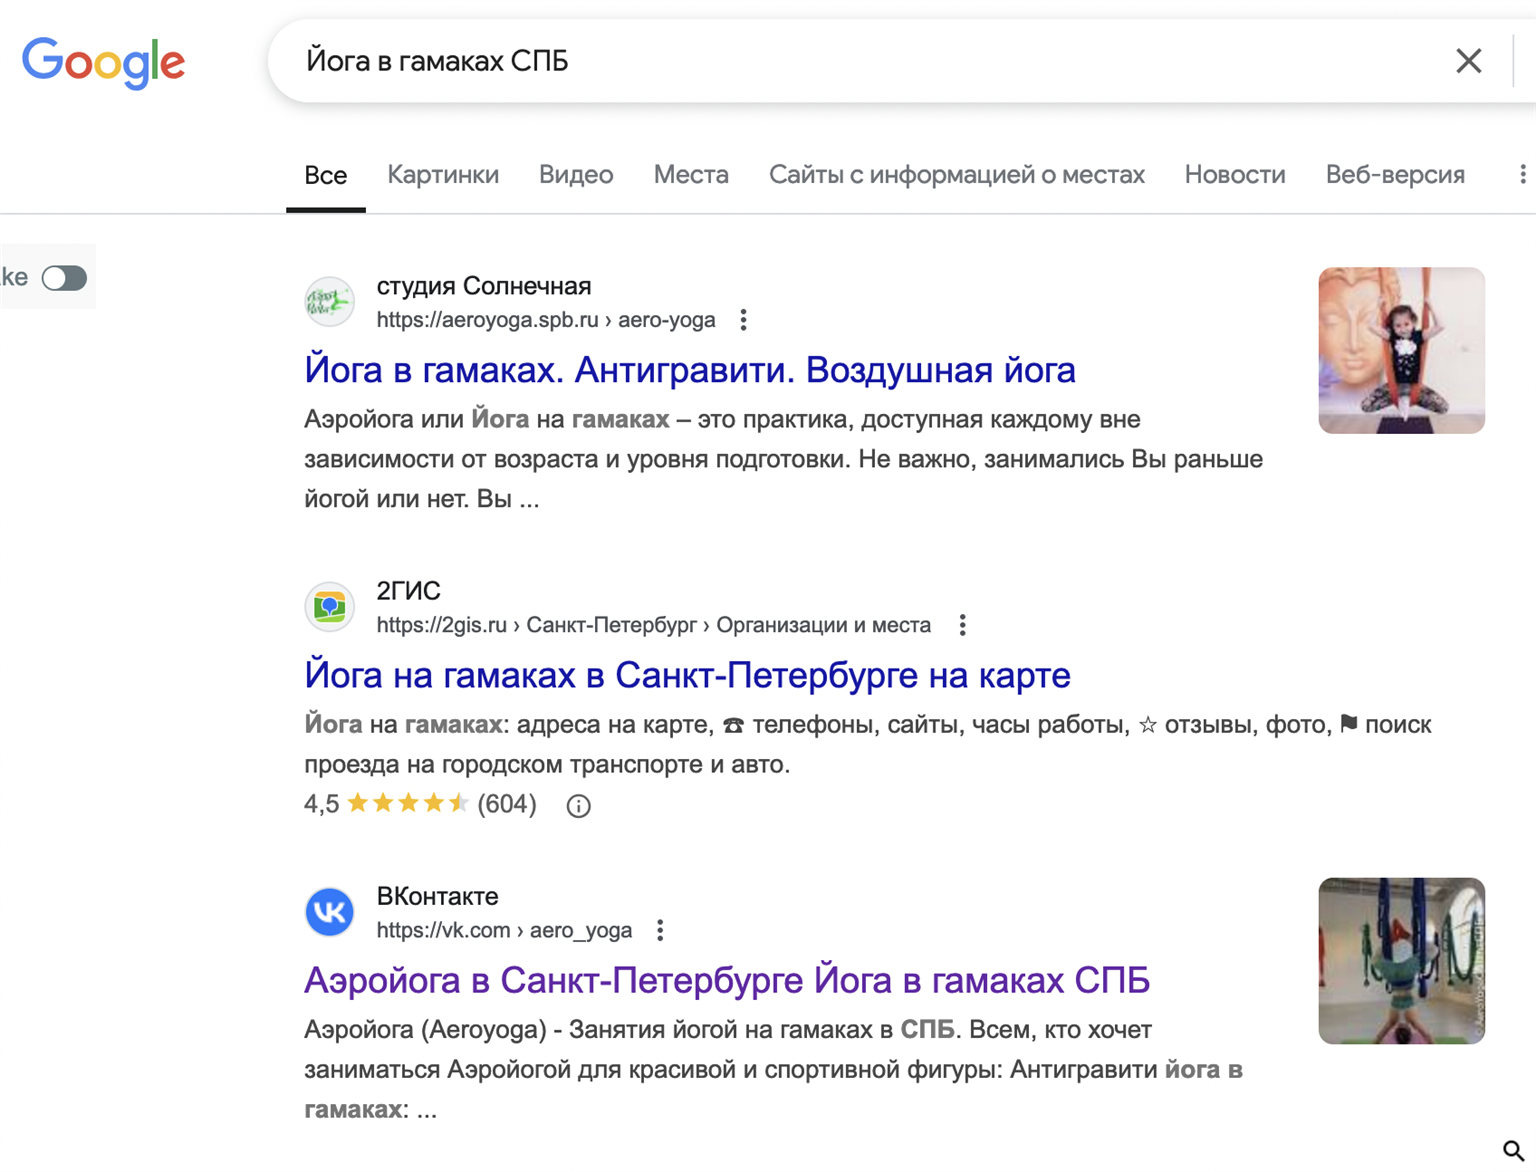Open the Все tab
The height and width of the screenshot is (1172, 1536).
point(326,175)
